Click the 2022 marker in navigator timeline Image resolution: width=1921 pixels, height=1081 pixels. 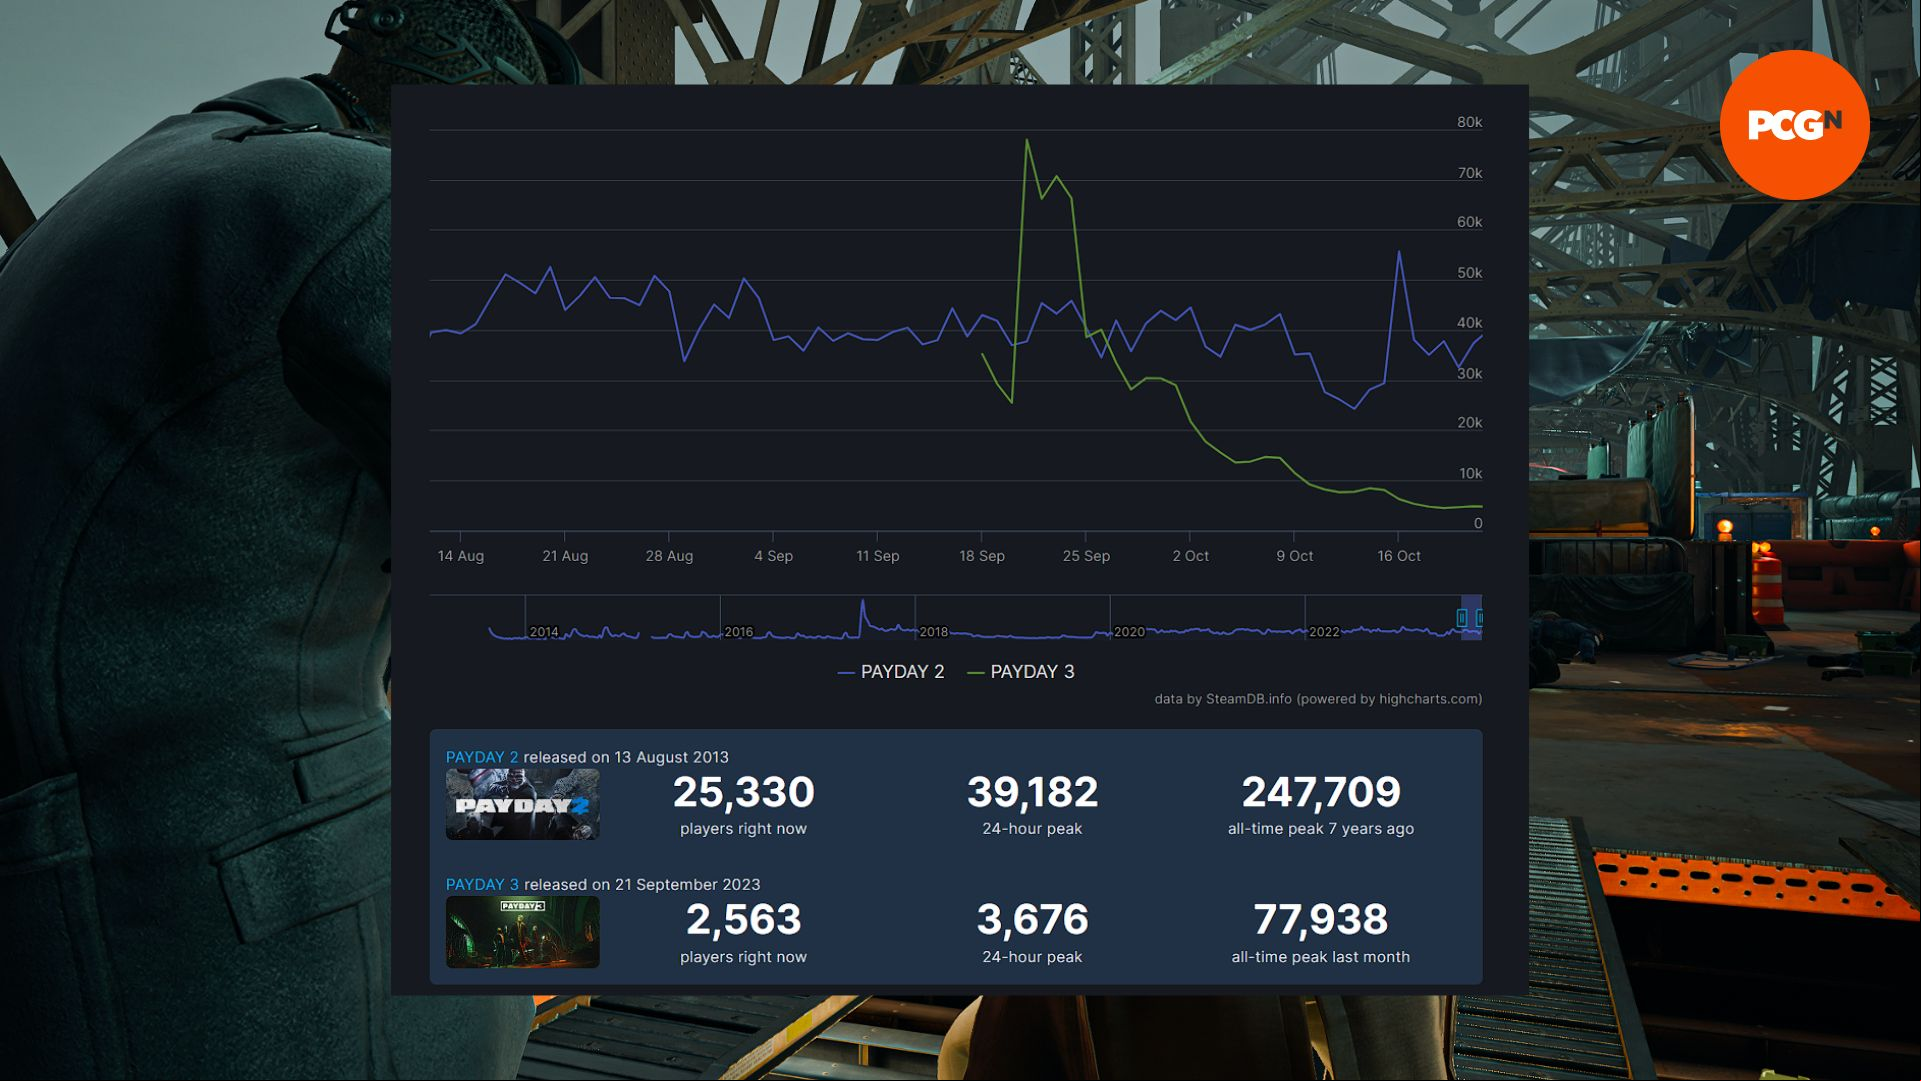1324,632
